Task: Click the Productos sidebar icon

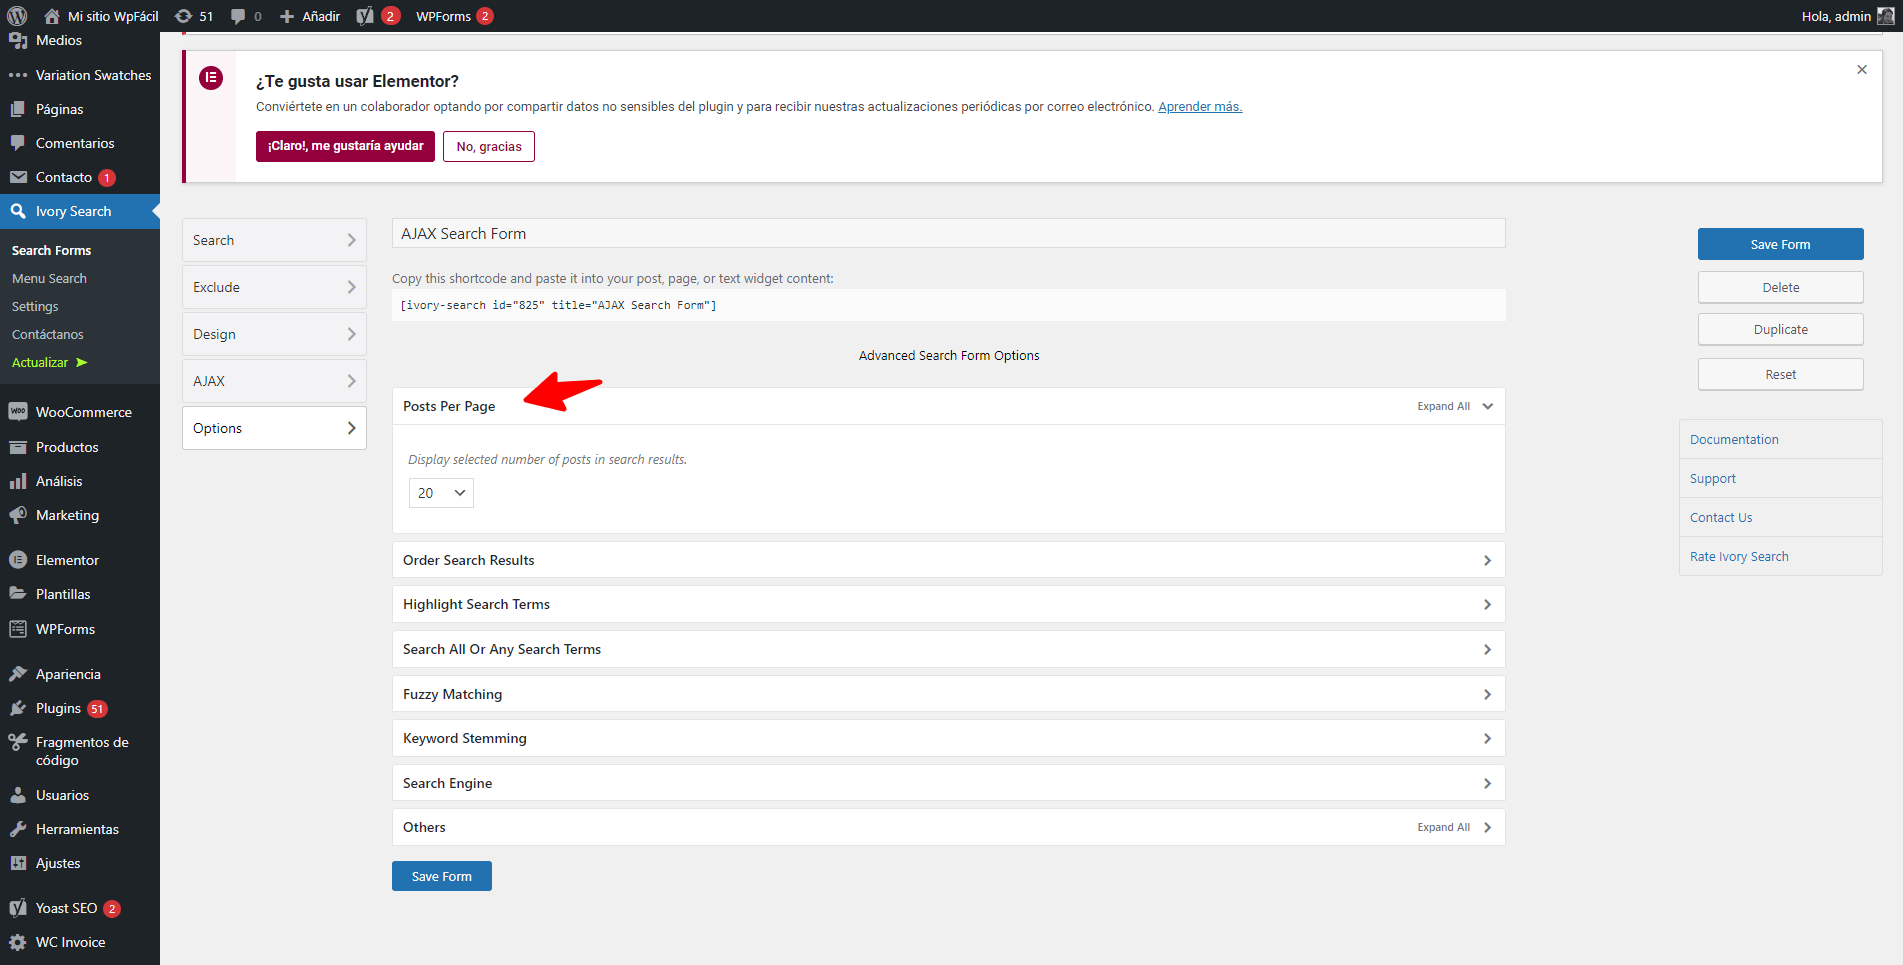Action: tap(18, 447)
